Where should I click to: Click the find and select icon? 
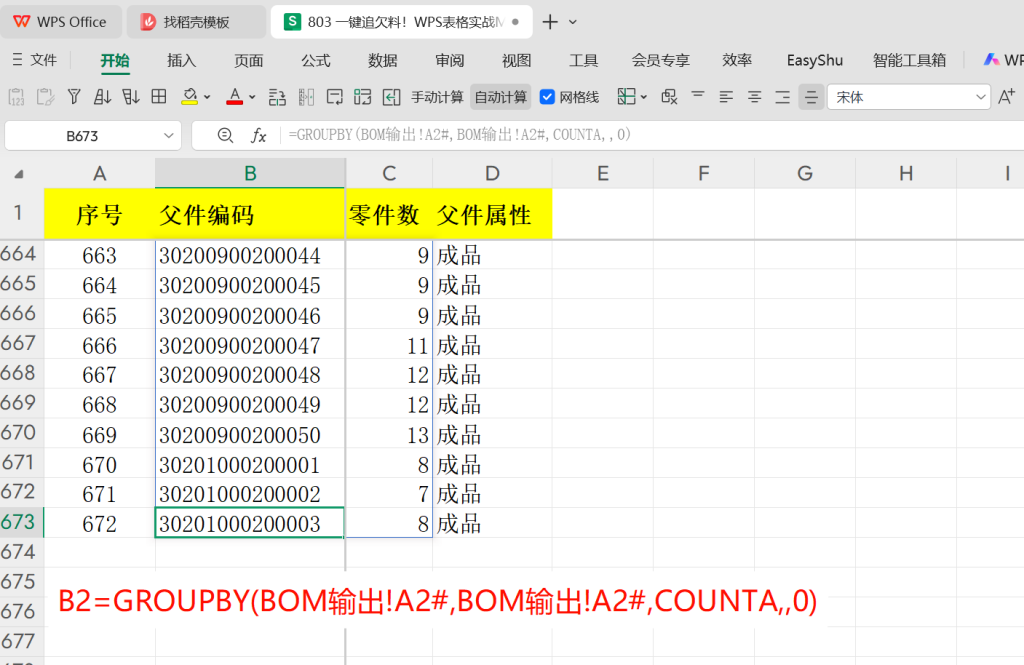(669, 97)
